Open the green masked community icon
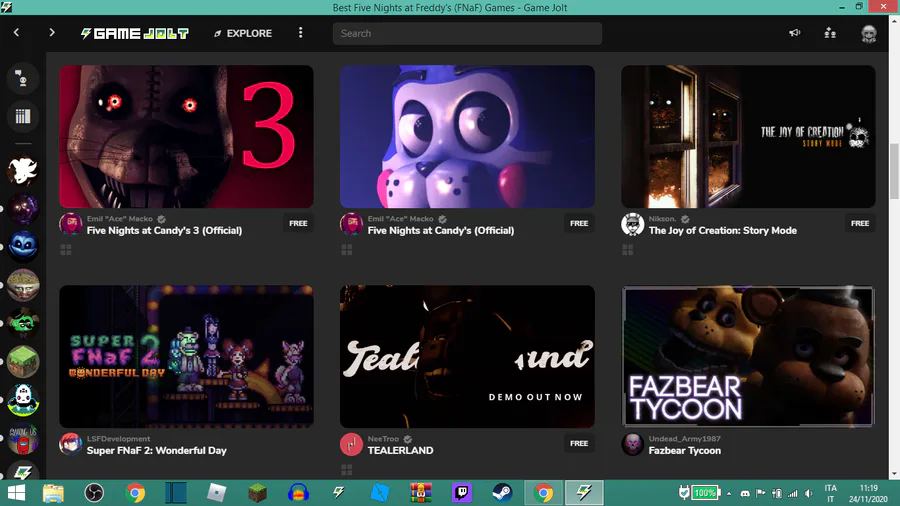The width and height of the screenshot is (900, 506). tap(23, 323)
